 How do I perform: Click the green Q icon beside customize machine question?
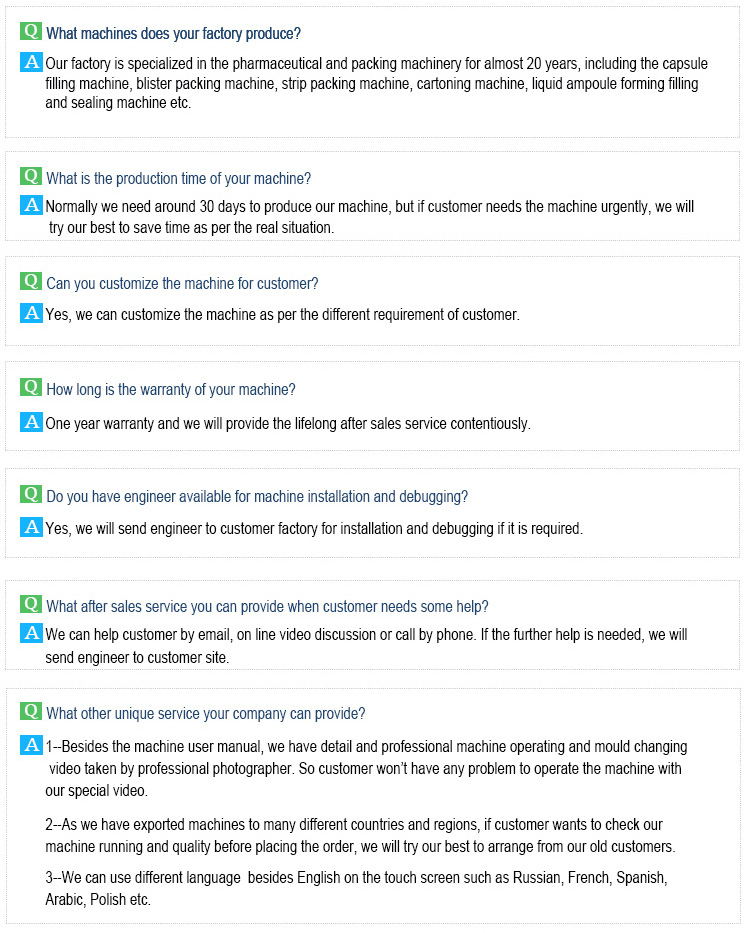pyautogui.click(x=30, y=281)
